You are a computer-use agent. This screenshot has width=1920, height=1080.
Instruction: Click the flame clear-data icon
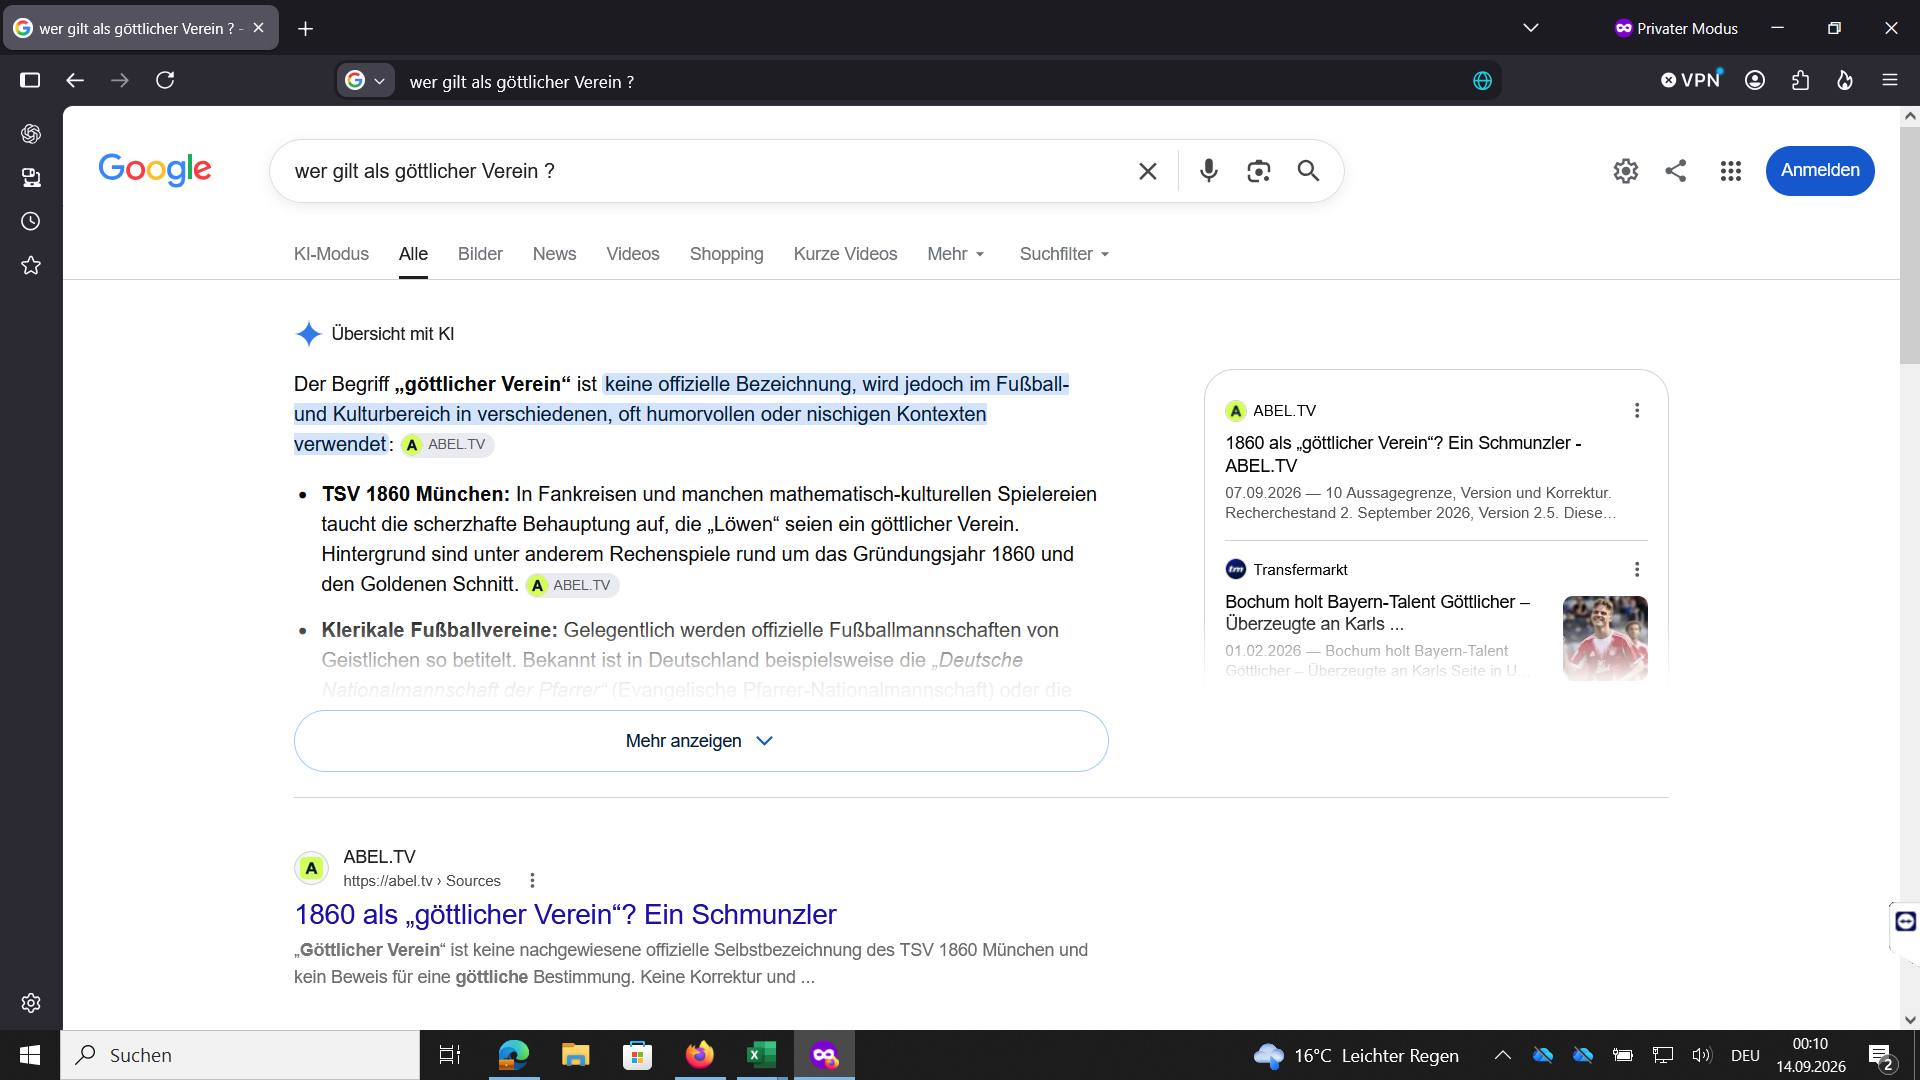(1845, 80)
